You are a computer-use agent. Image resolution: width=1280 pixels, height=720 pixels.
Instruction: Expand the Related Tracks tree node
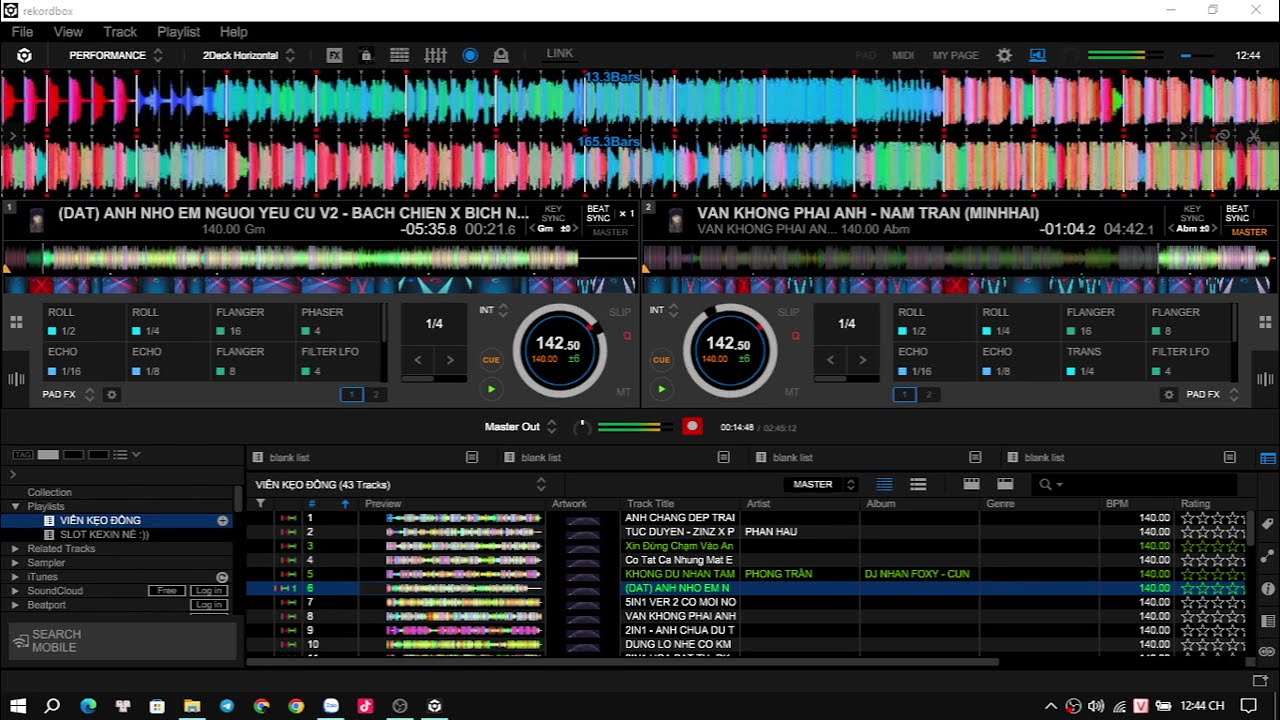[x=15, y=549]
